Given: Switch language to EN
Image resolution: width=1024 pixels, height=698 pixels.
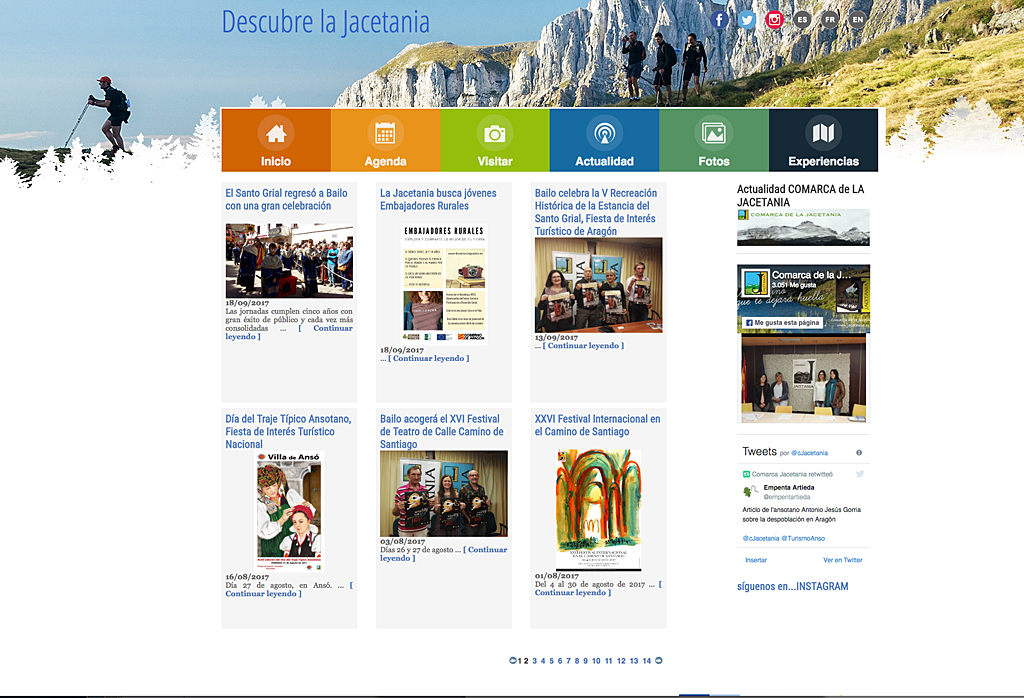Looking at the screenshot, I should click(857, 20).
